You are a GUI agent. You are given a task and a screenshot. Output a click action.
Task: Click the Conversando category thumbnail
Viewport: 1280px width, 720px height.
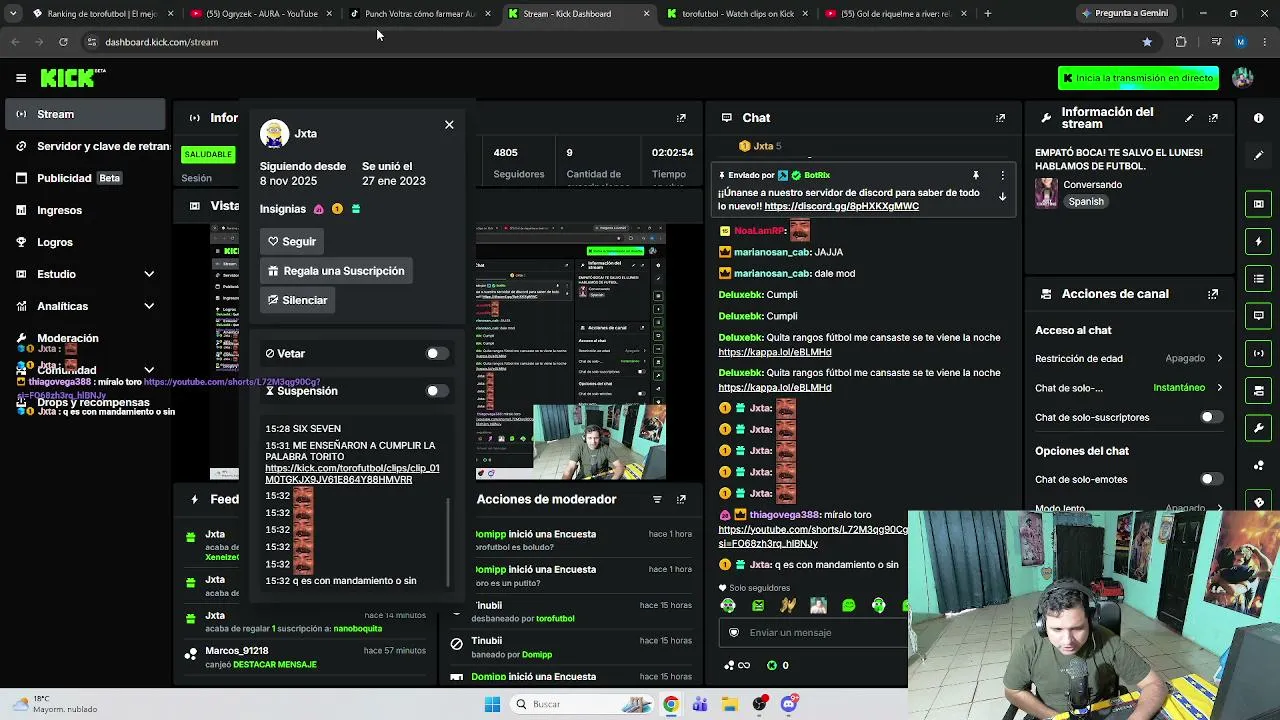tap(1046, 193)
